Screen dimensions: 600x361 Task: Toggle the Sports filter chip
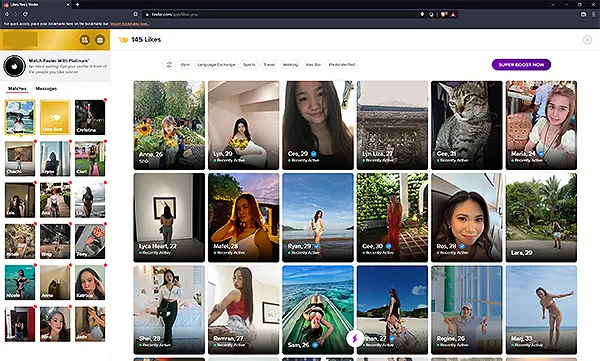[249, 65]
